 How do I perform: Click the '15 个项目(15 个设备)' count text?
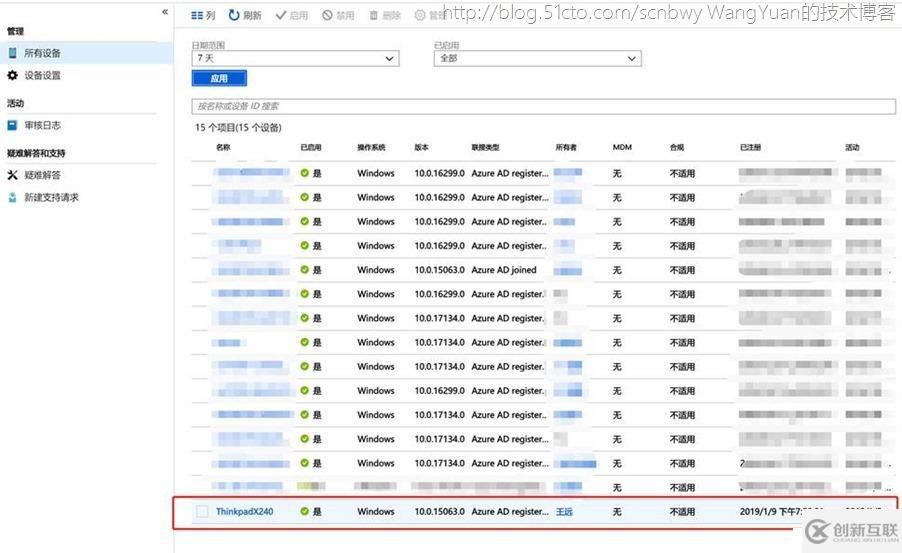(x=238, y=127)
